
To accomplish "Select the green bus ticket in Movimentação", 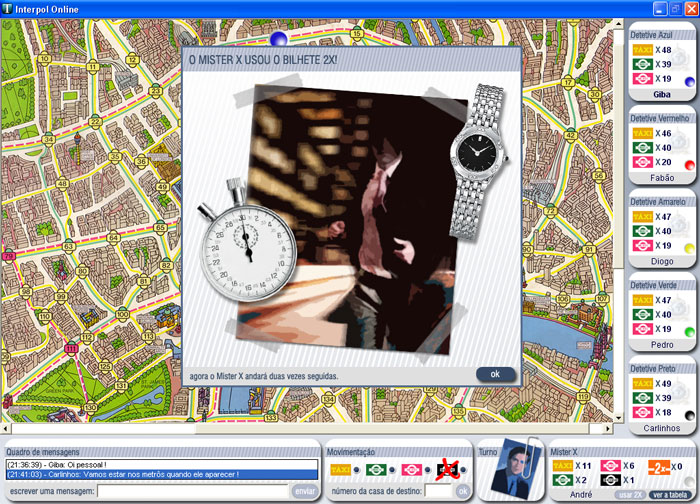I will tap(376, 469).
